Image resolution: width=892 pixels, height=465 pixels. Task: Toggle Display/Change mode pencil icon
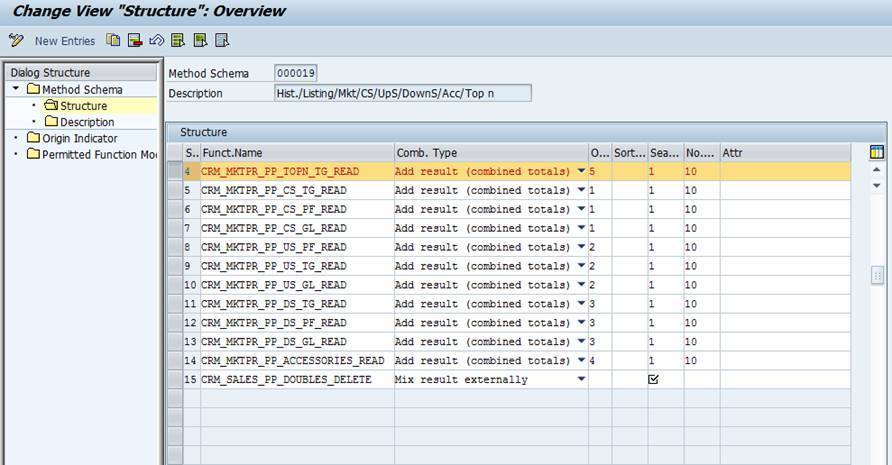(16, 40)
